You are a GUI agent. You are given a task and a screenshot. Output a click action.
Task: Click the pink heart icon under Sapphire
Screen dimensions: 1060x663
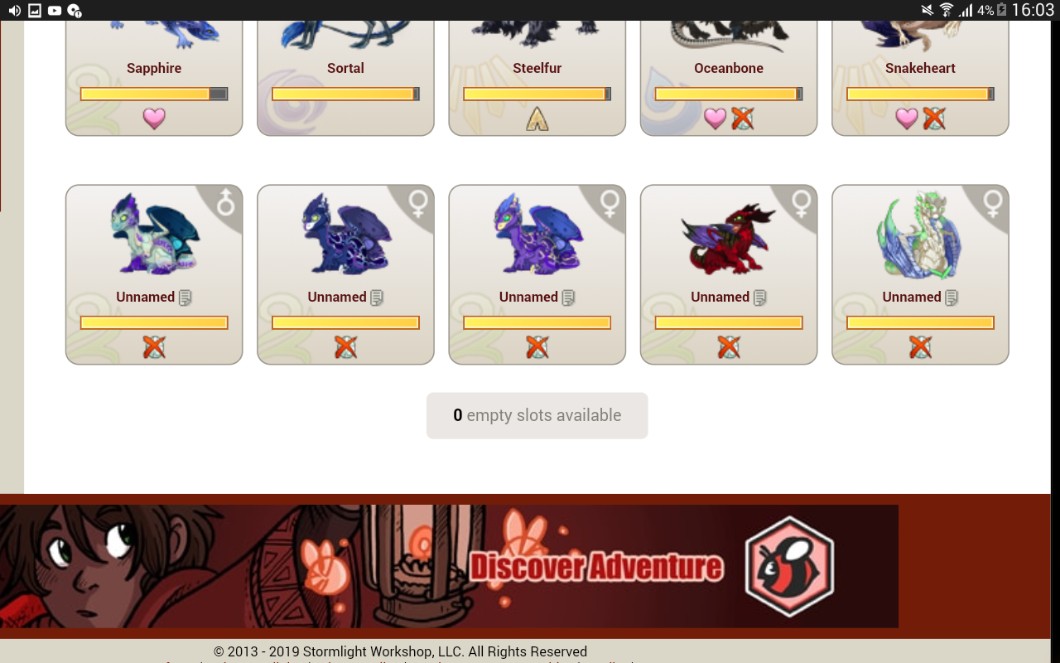coord(154,118)
